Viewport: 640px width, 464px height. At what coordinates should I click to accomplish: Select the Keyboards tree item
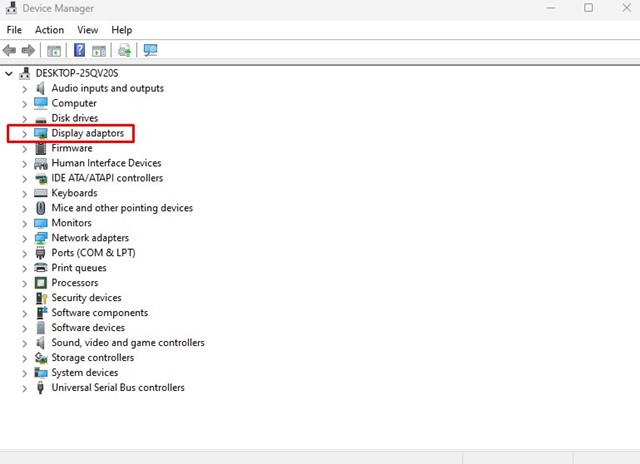coord(74,193)
